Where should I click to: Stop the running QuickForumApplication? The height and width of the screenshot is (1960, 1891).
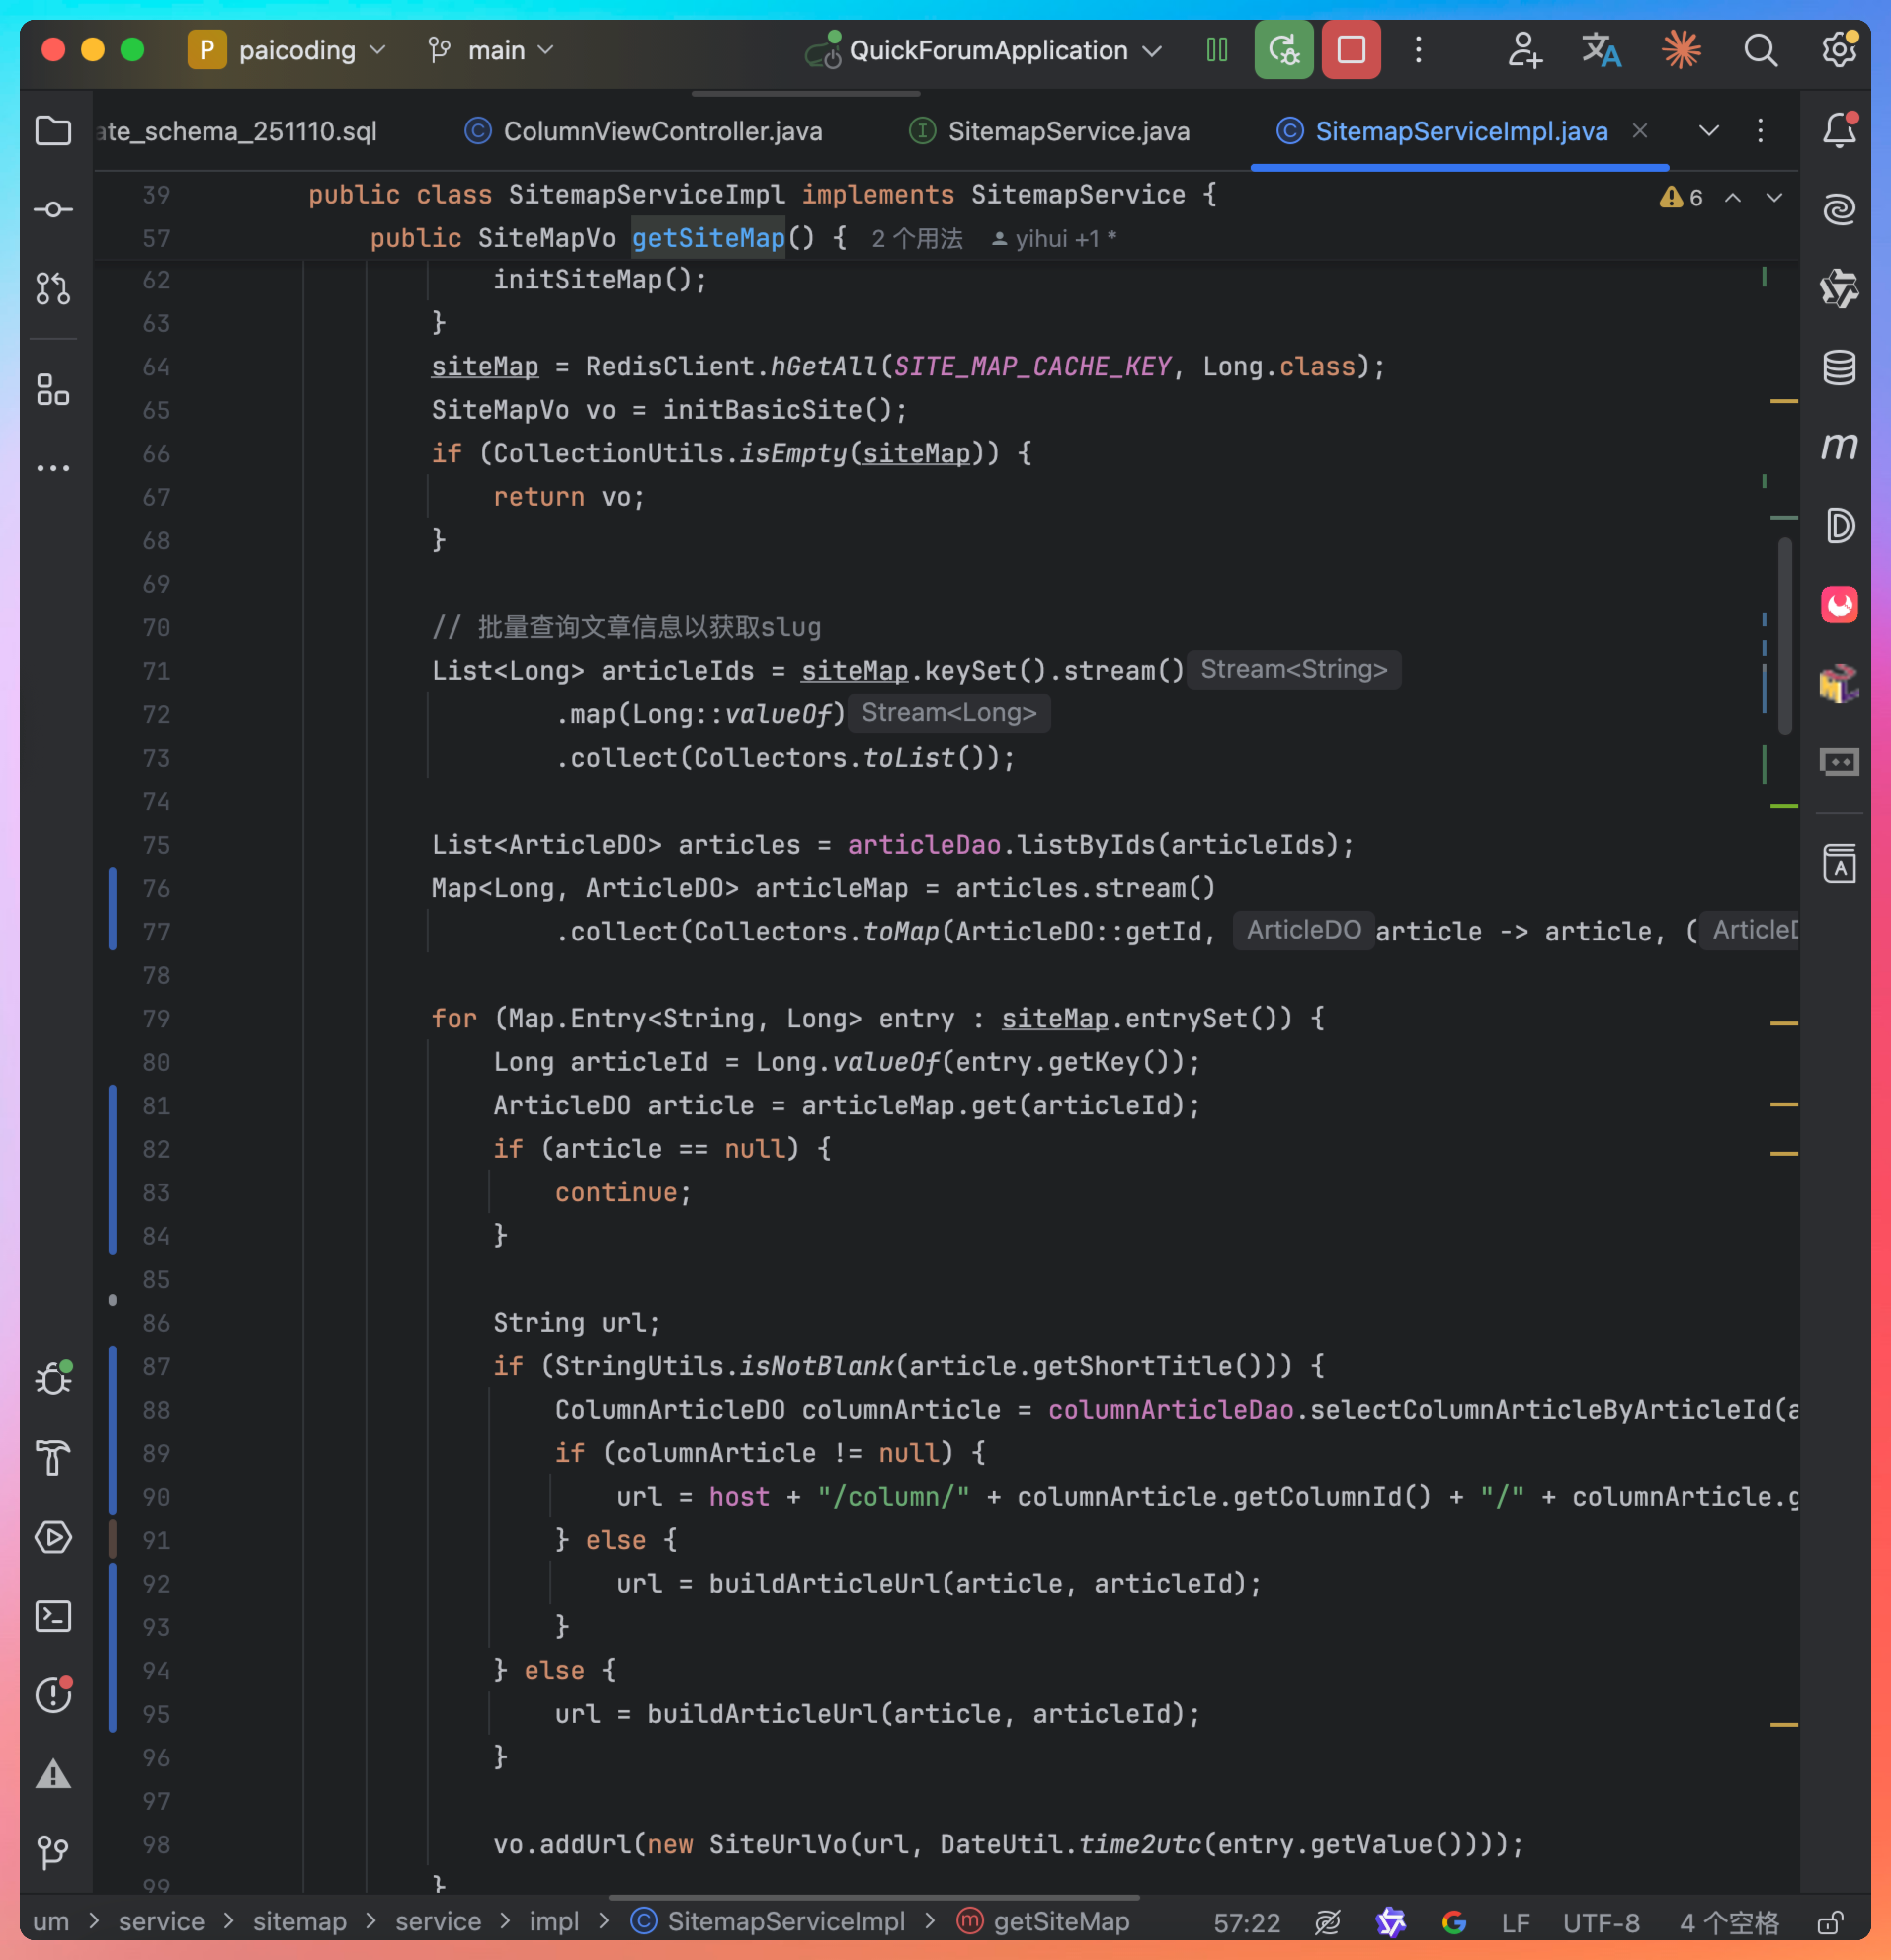[x=1351, y=50]
